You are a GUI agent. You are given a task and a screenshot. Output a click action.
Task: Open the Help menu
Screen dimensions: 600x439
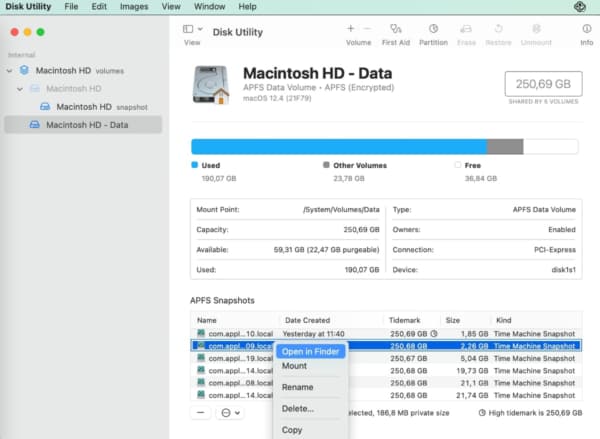point(247,7)
